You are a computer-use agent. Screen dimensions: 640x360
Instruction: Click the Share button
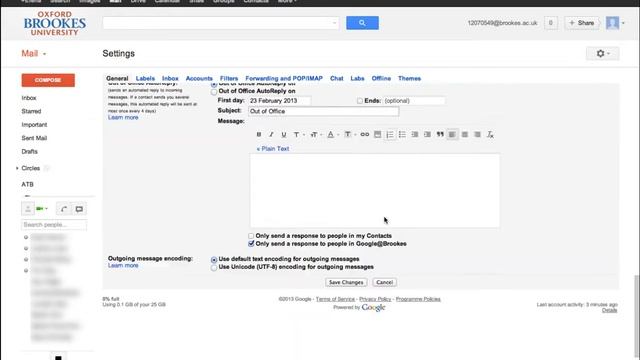tap(582, 23)
